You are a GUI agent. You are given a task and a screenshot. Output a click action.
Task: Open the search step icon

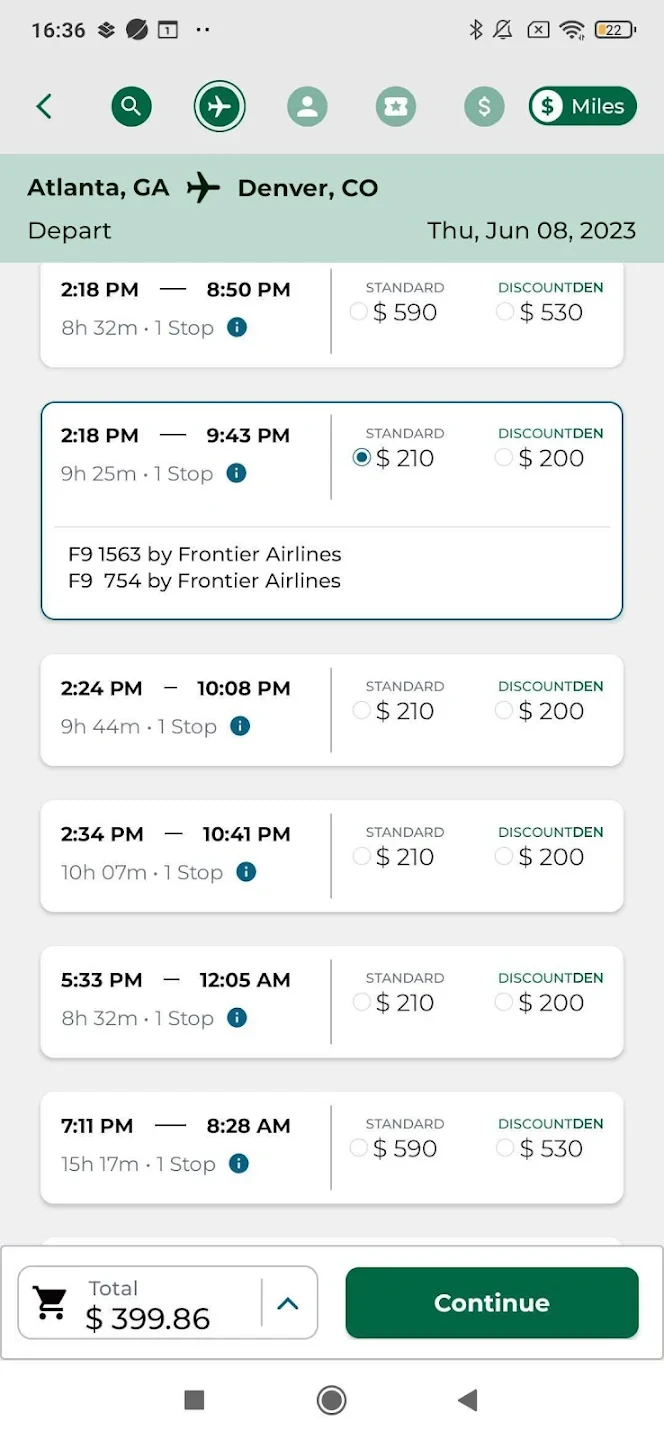(131, 107)
